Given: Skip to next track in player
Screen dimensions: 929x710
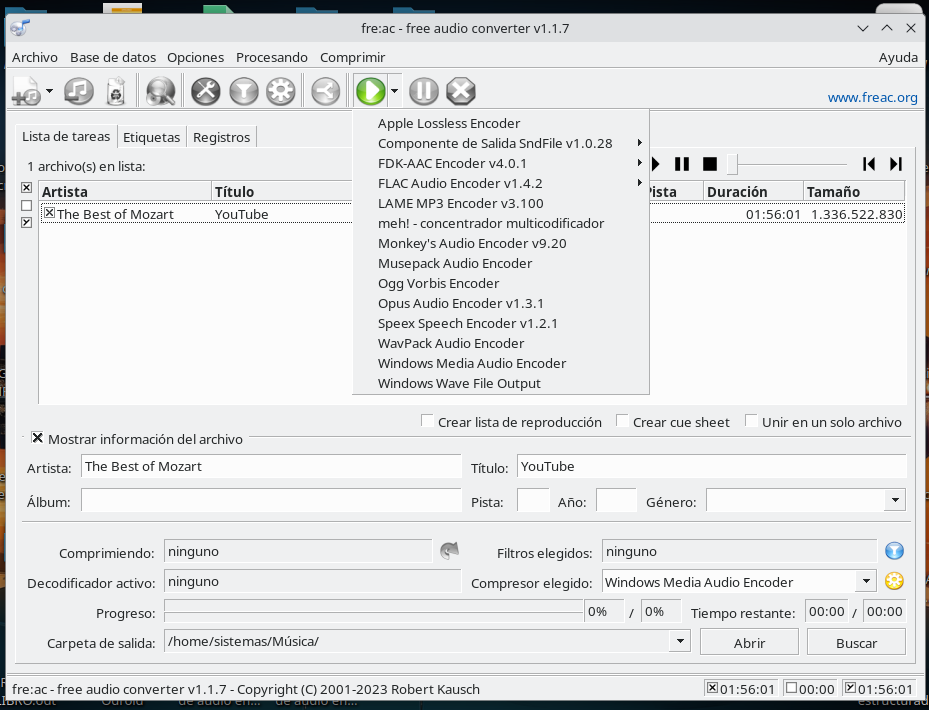Looking at the screenshot, I should [x=896, y=164].
